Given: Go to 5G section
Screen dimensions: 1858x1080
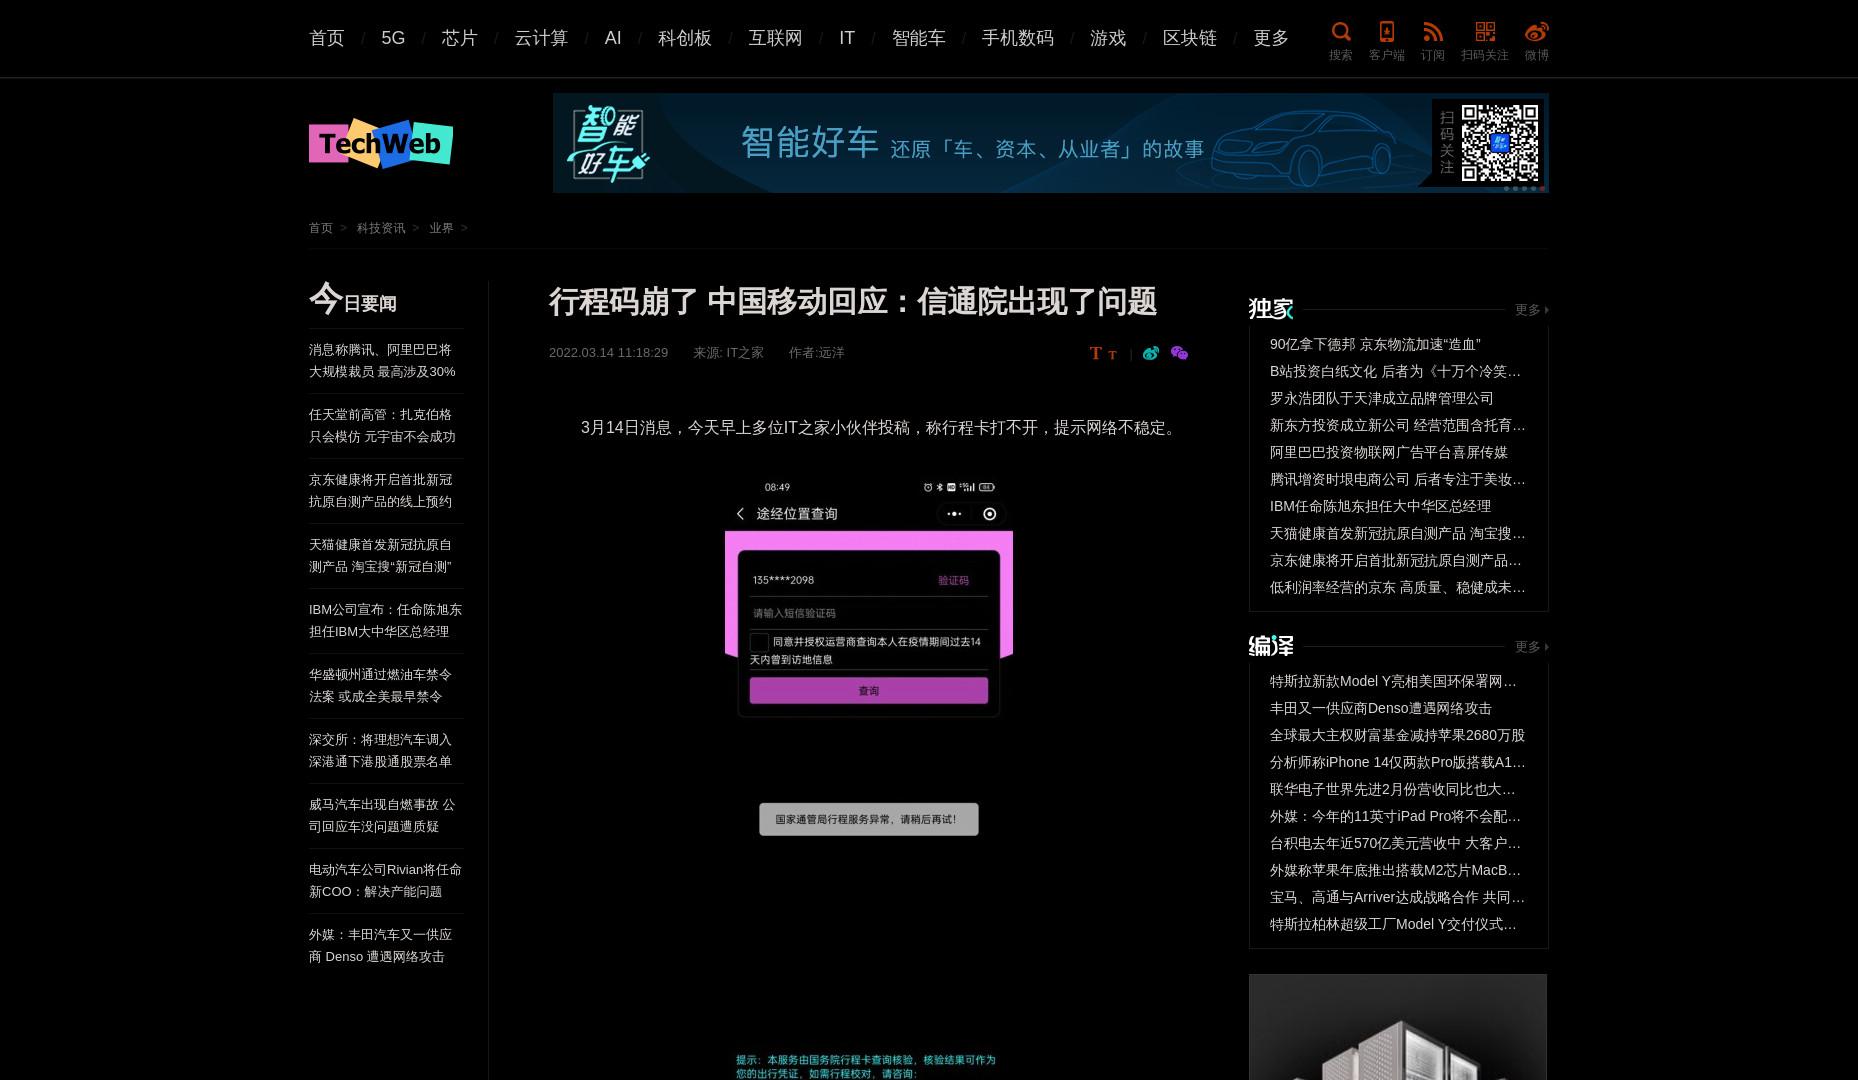Looking at the screenshot, I should click(x=393, y=38).
